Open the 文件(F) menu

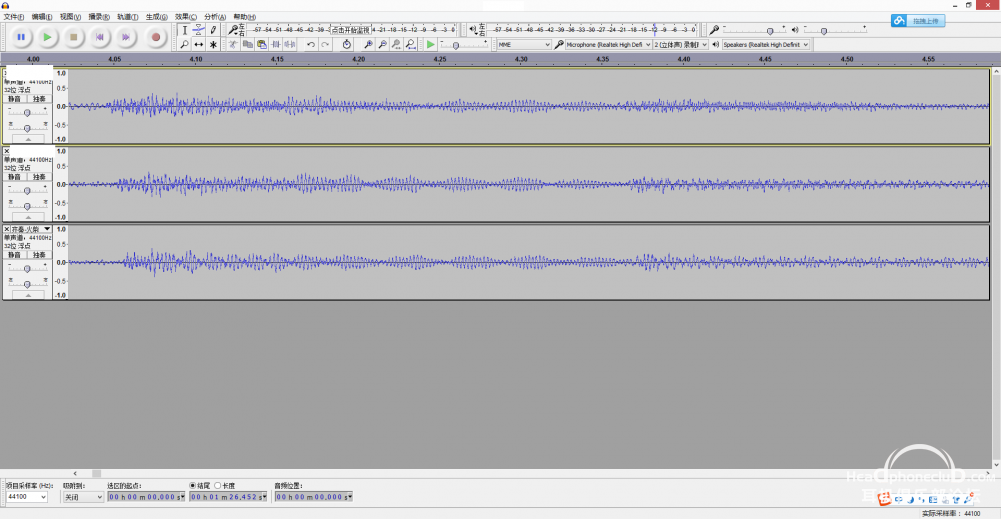click(13, 17)
